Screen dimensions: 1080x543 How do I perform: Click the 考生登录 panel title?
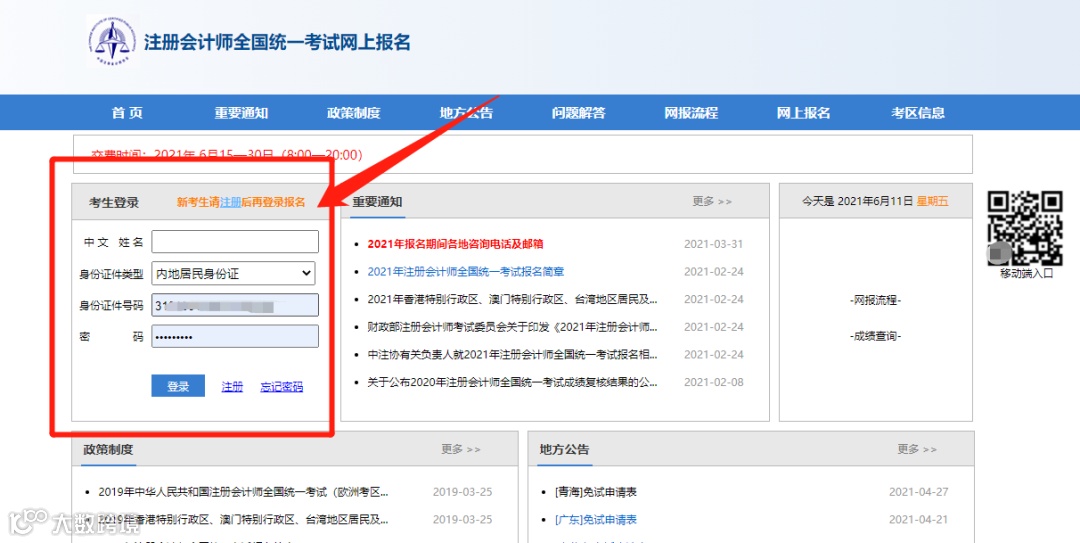coord(114,202)
